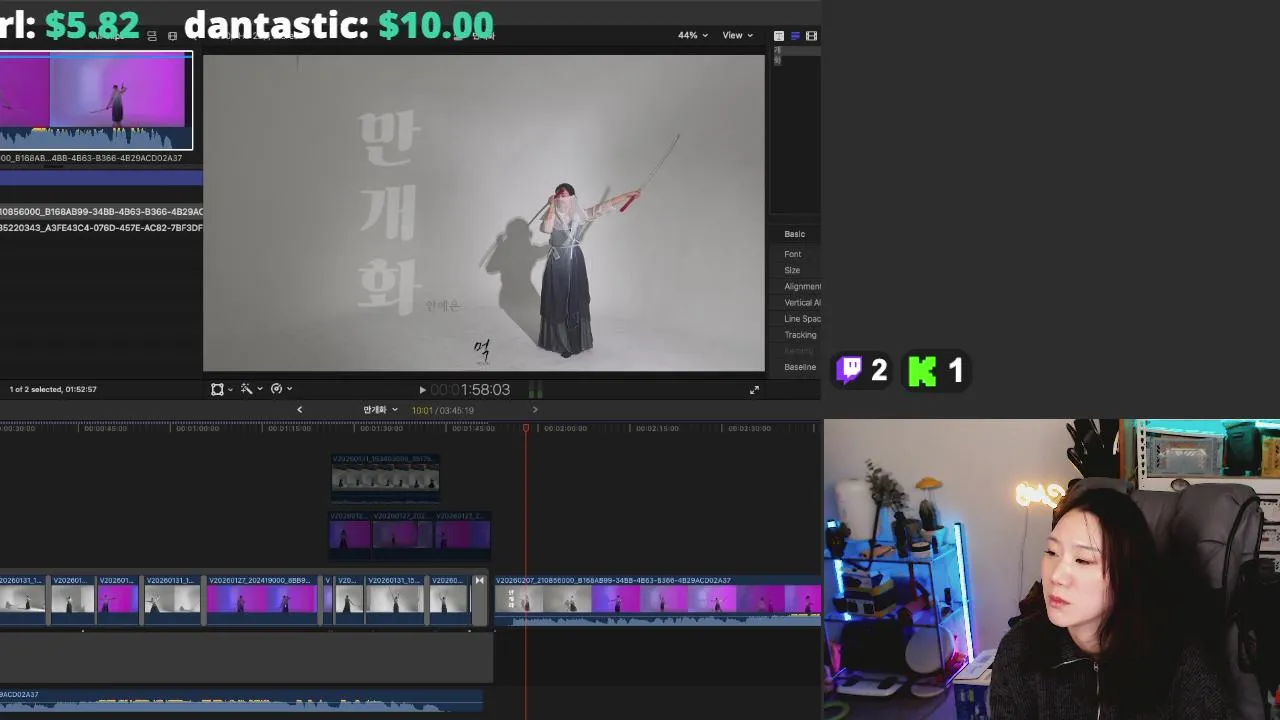The height and width of the screenshot is (720, 1280).
Task: Select clip ending A3FE43C4-076D-457E in browser list
Action: pyautogui.click(x=101, y=228)
